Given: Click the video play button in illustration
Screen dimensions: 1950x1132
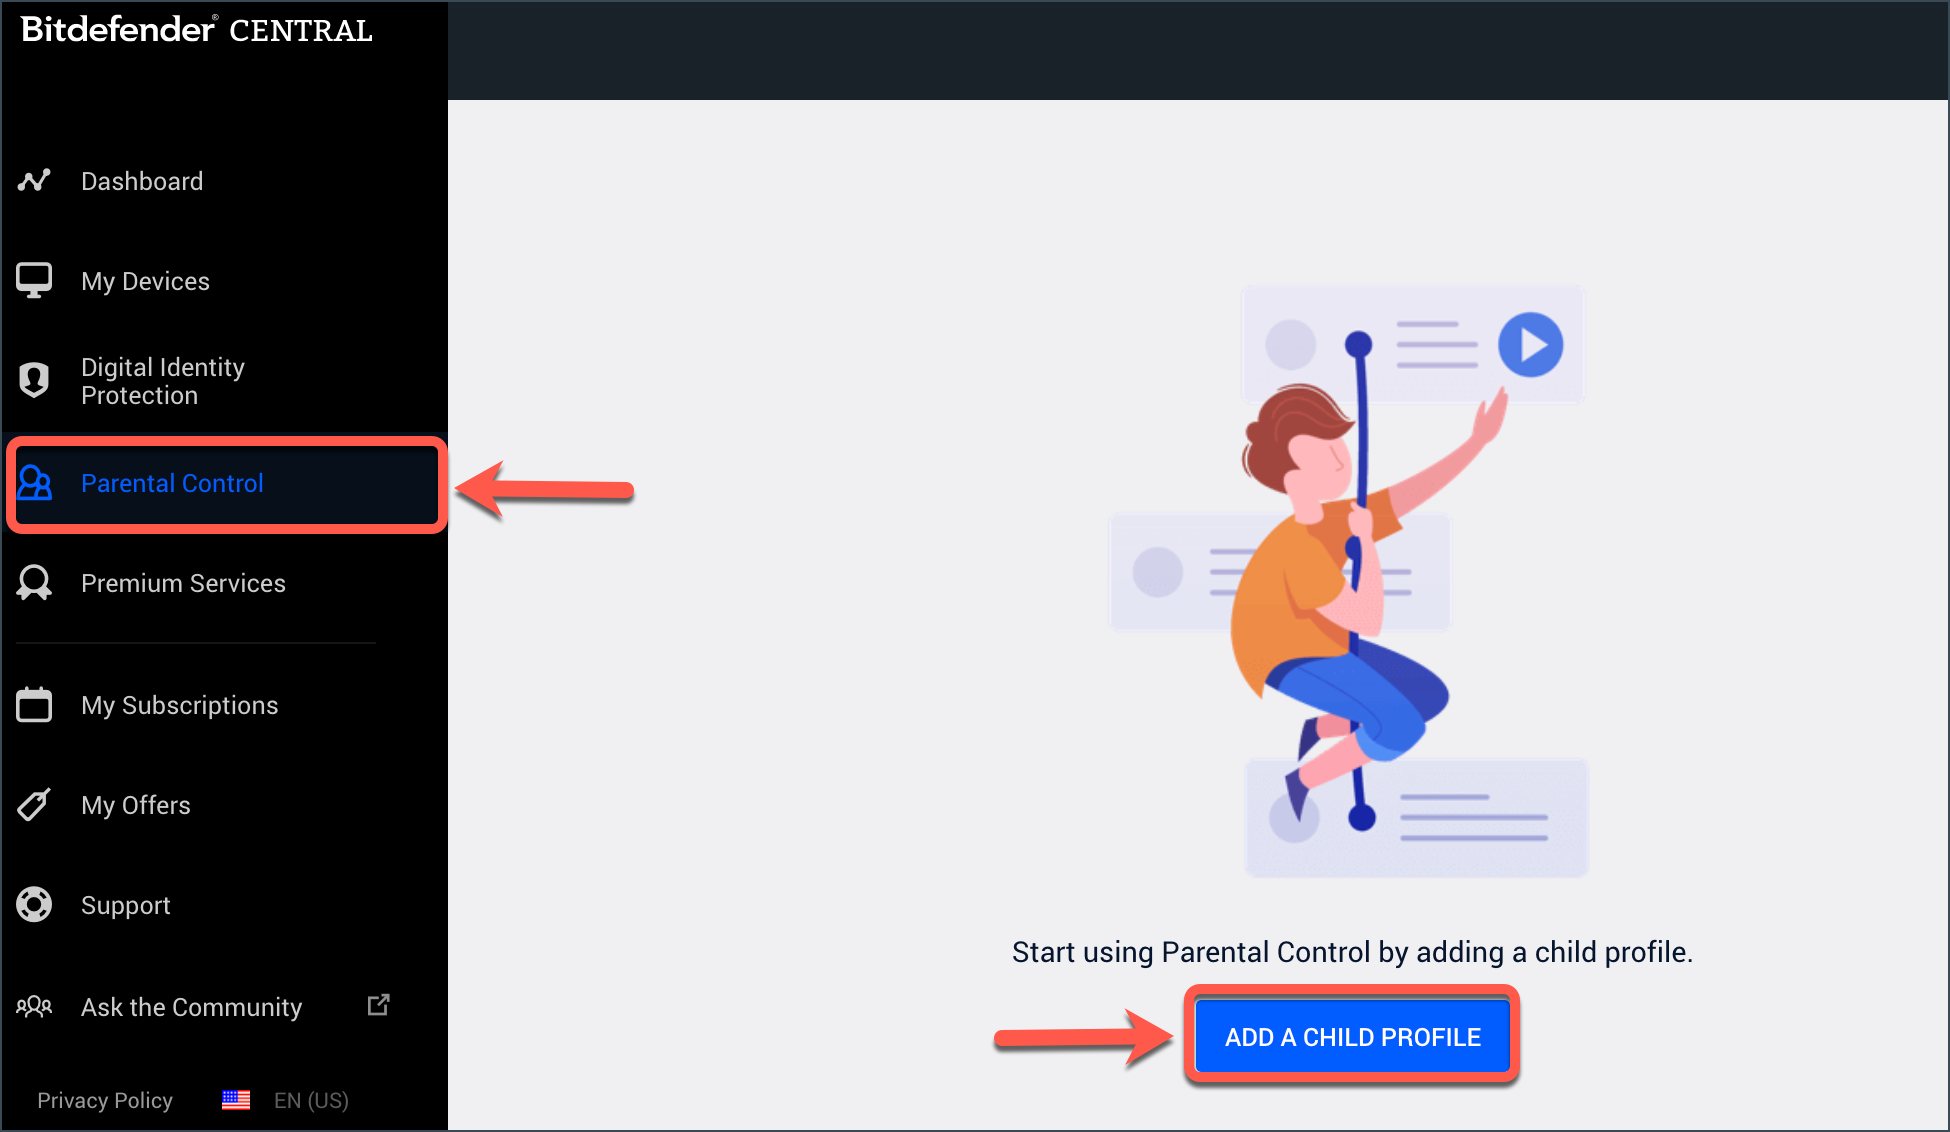Looking at the screenshot, I should (x=1528, y=346).
